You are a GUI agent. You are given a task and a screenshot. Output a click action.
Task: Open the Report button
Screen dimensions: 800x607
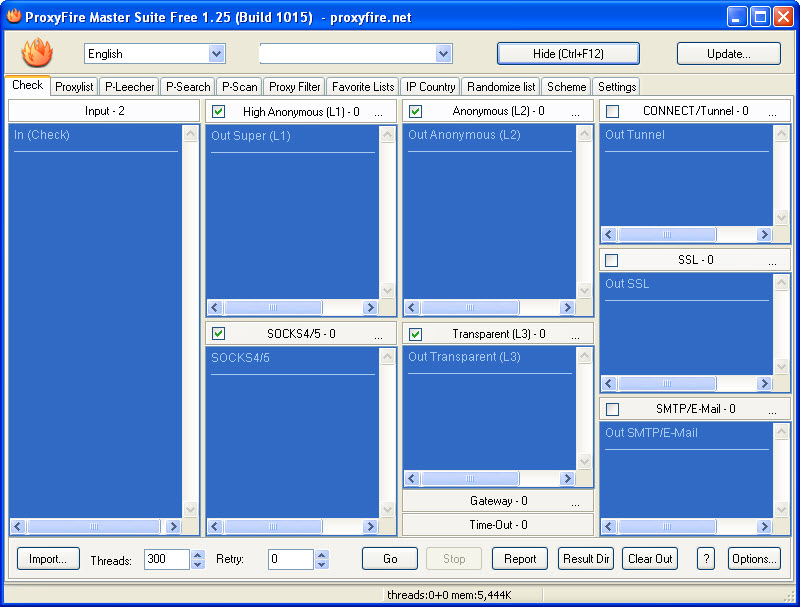(x=520, y=559)
